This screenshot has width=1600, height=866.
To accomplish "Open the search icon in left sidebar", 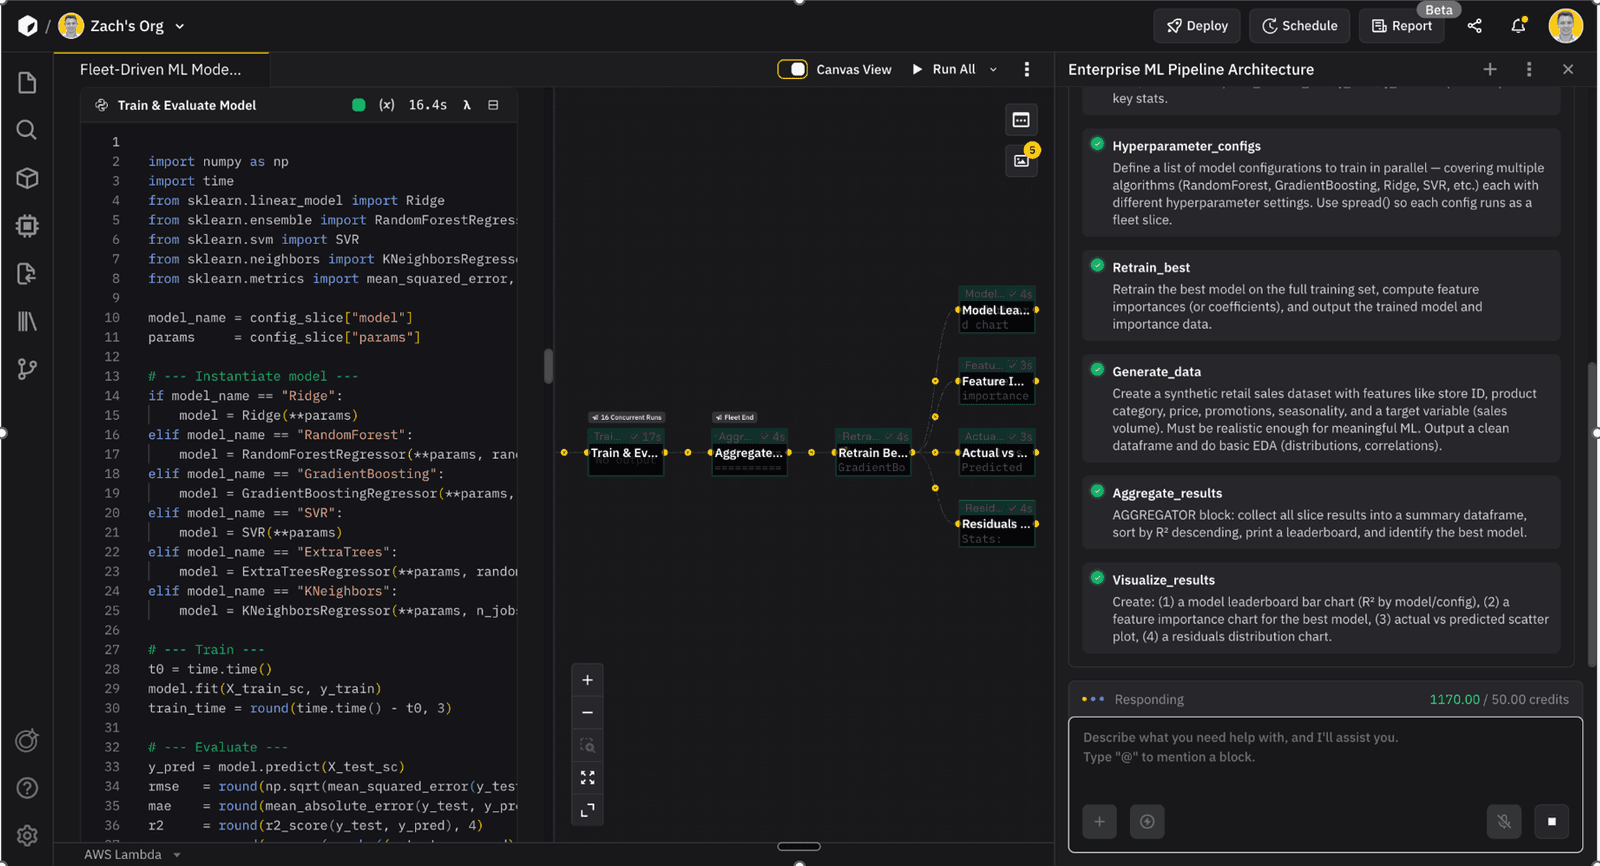I will click(27, 130).
